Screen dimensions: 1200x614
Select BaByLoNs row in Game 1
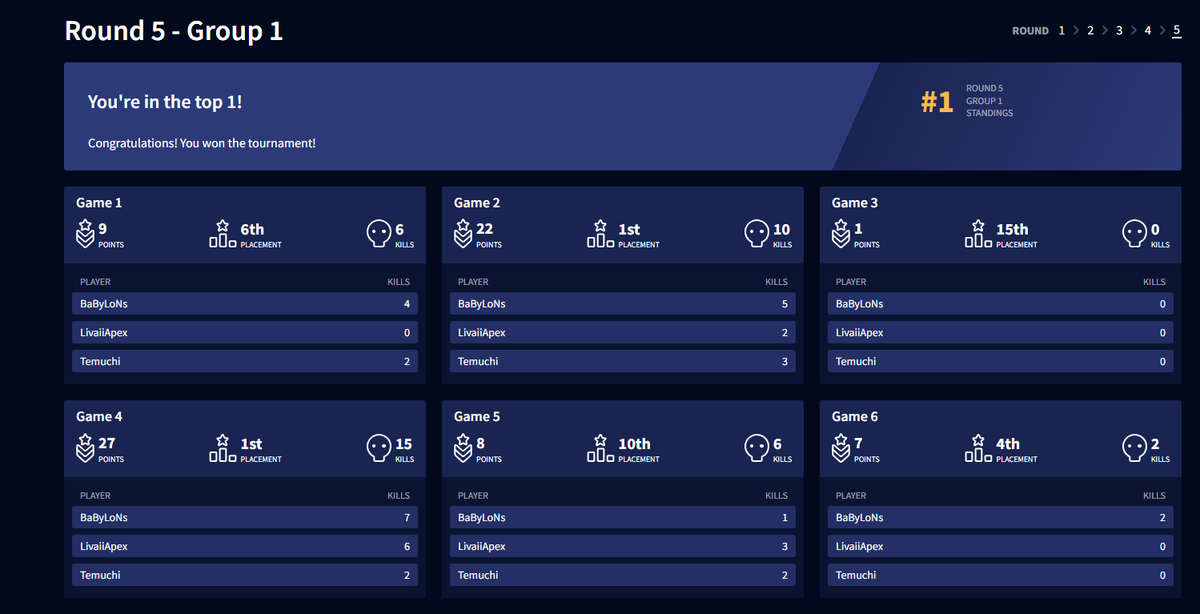(x=245, y=304)
